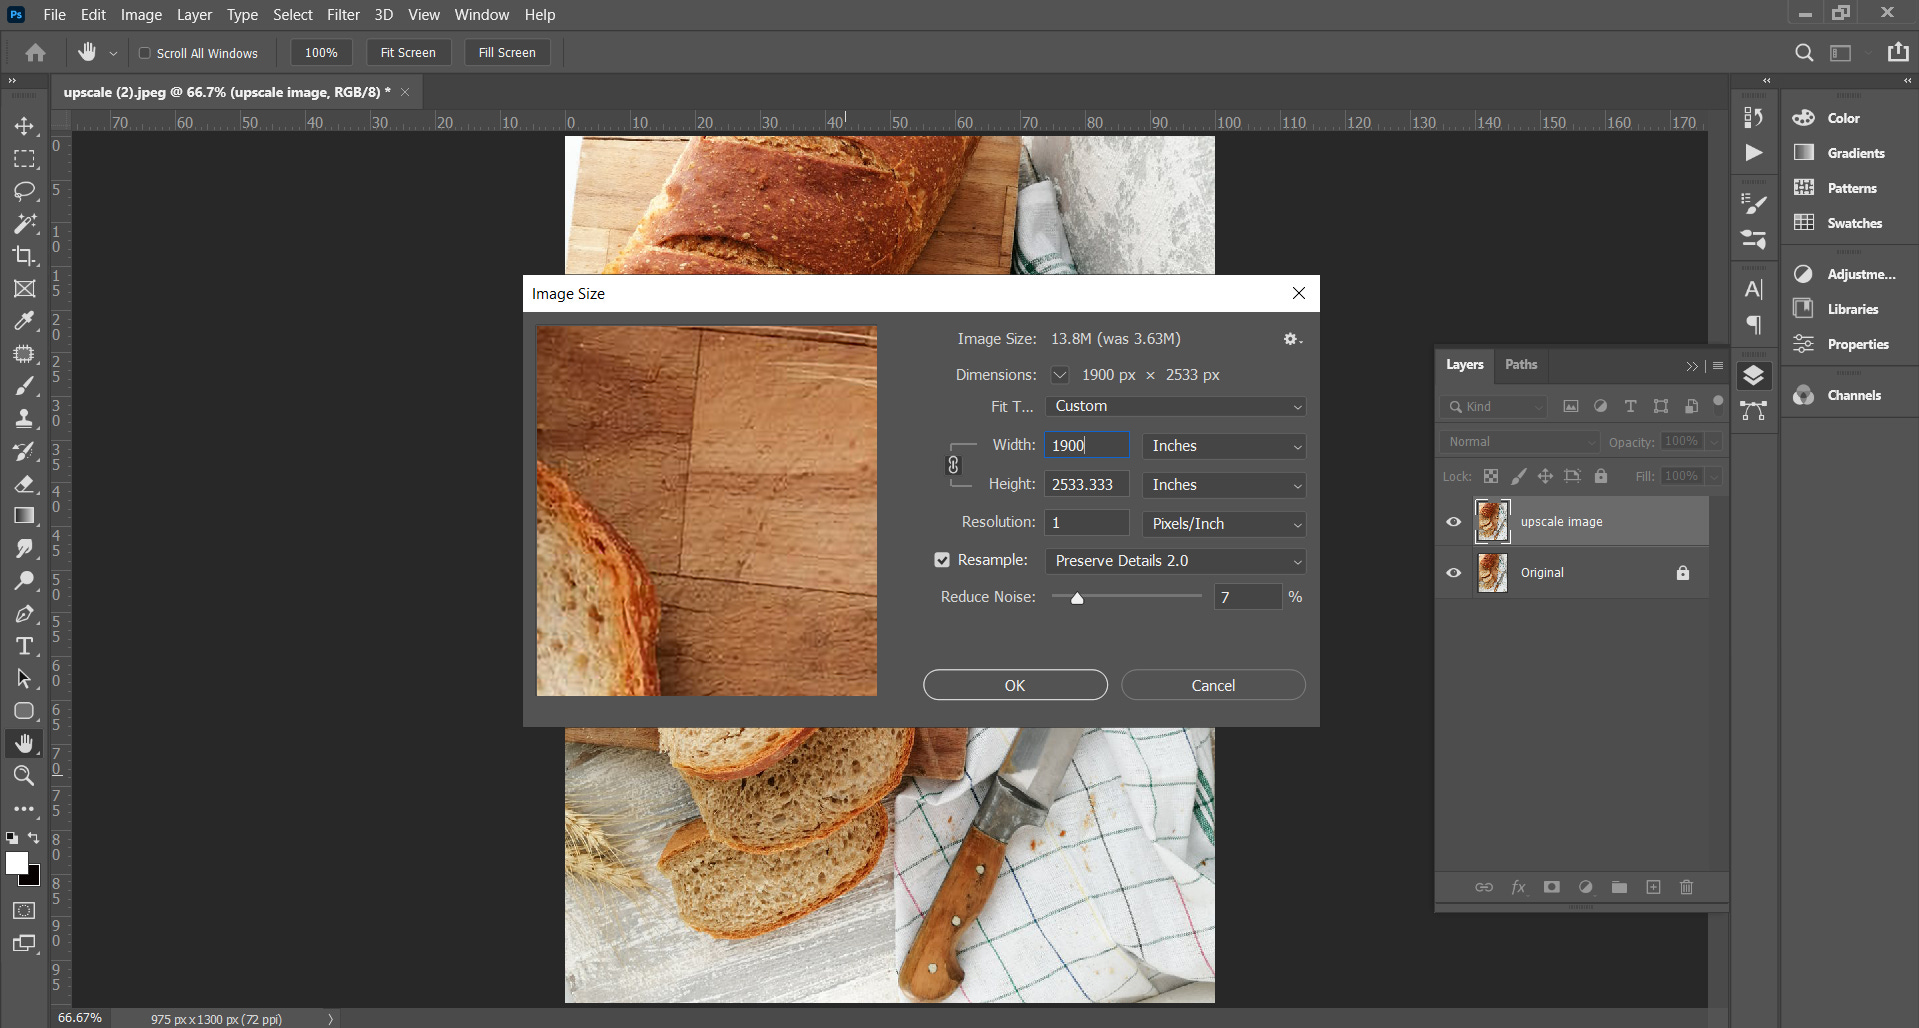Open the Fit To Custom dropdown
1919x1028 pixels.
click(1175, 406)
